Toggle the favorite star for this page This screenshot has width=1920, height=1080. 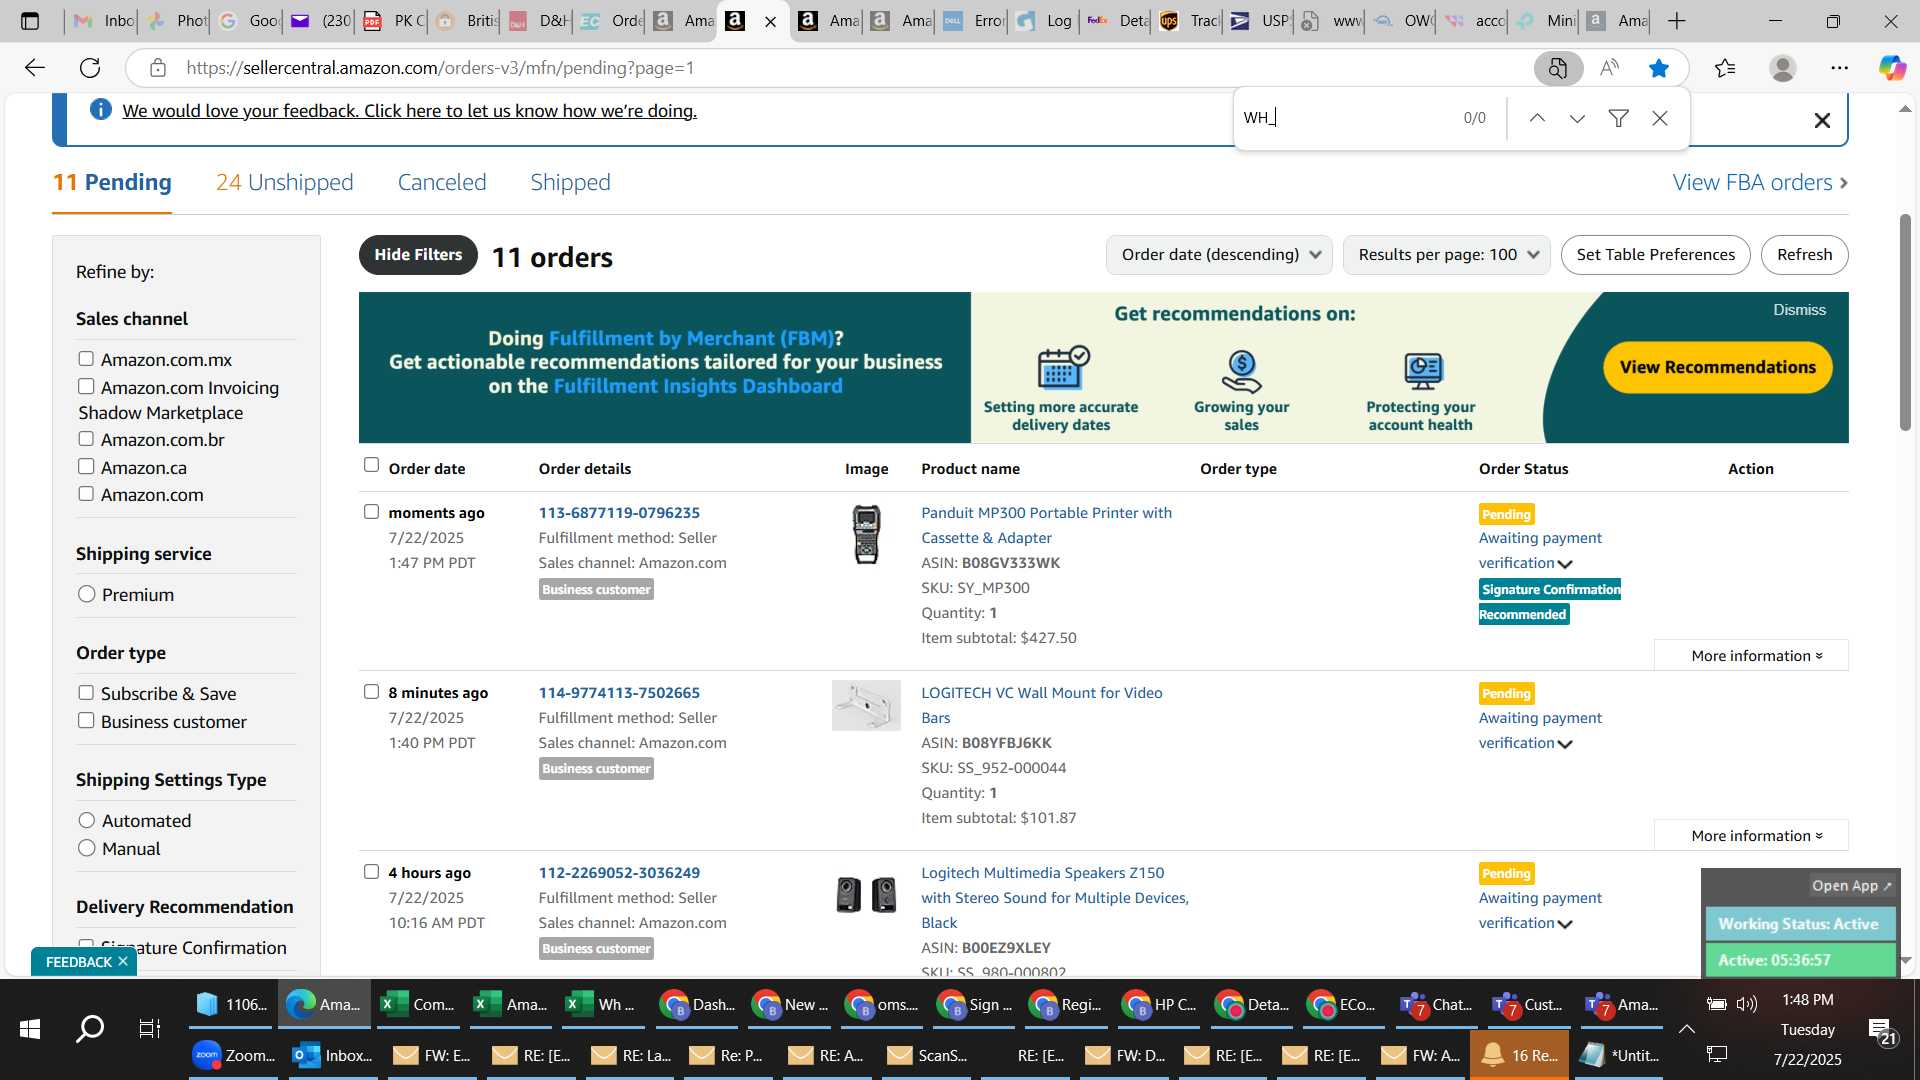pyautogui.click(x=1659, y=68)
